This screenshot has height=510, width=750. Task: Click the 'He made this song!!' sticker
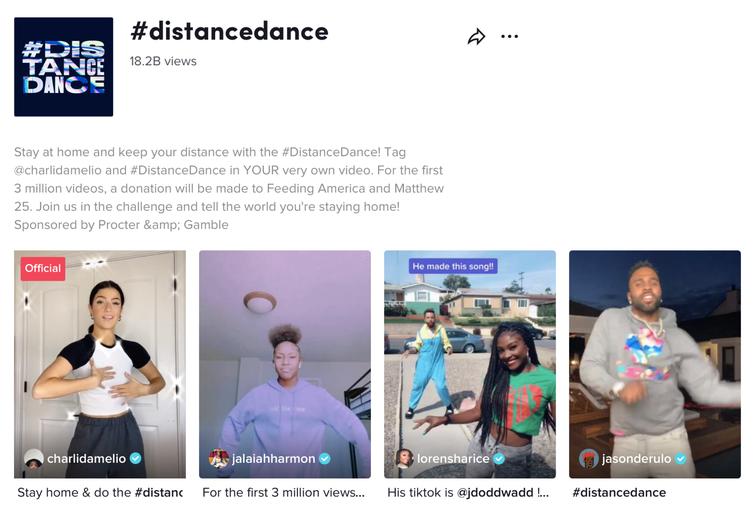(453, 266)
